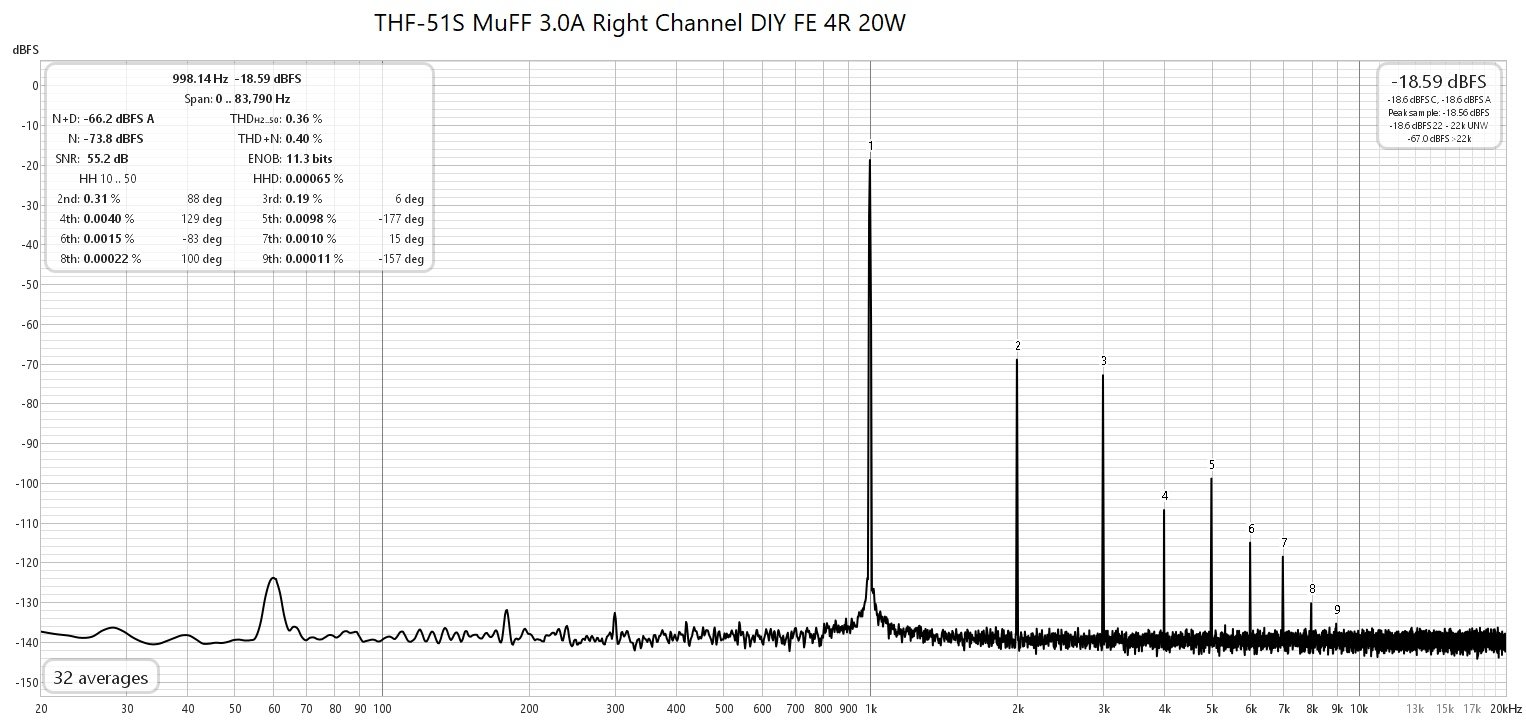Click the "N: -73.8 dBFS" value

(104, 138)
